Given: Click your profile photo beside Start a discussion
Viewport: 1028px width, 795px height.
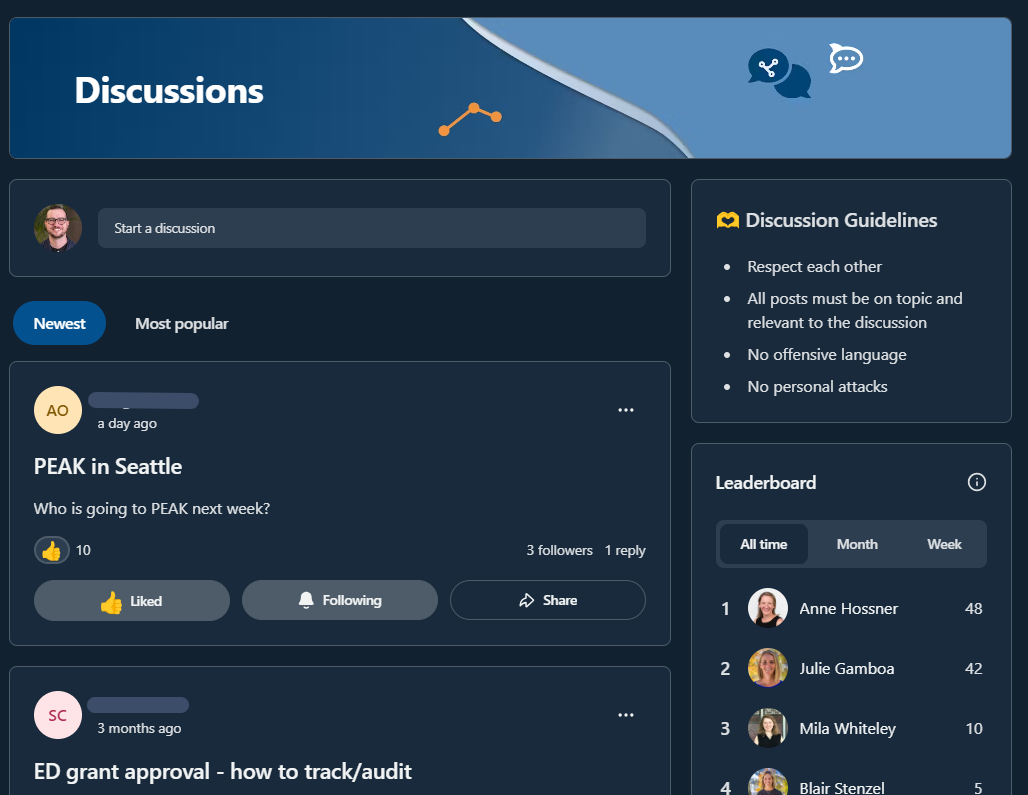Looking at the screenshot, I should point(58,228).
